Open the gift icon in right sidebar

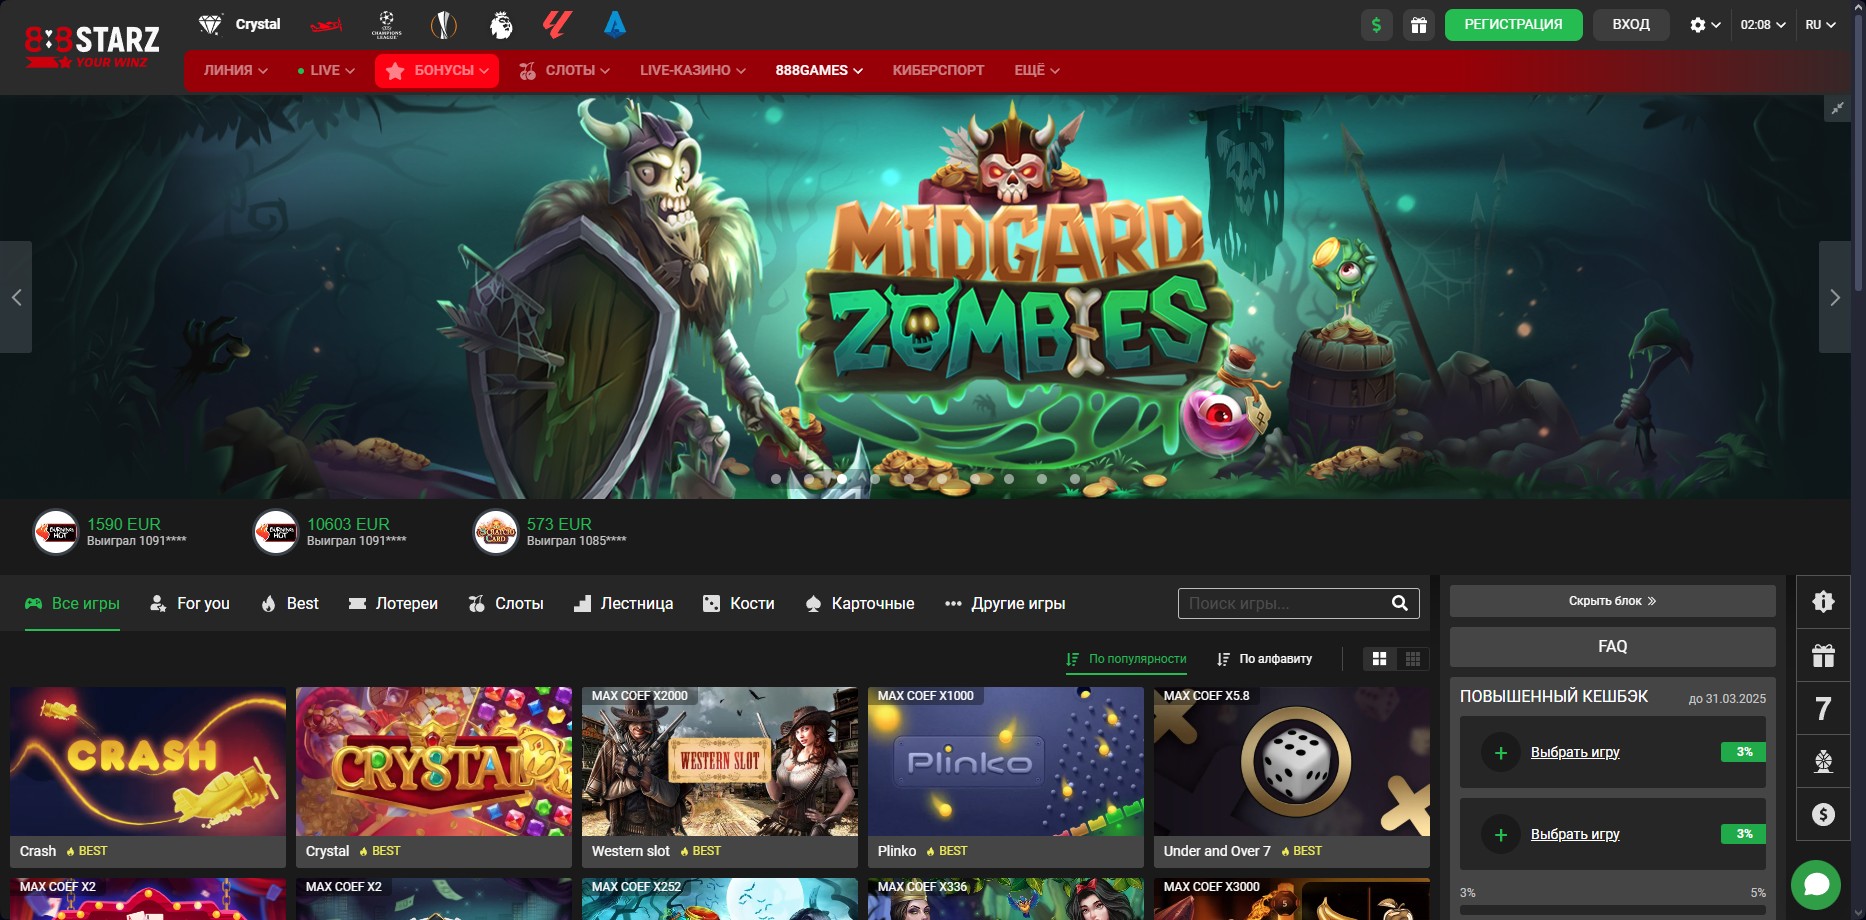[1823, 655]
